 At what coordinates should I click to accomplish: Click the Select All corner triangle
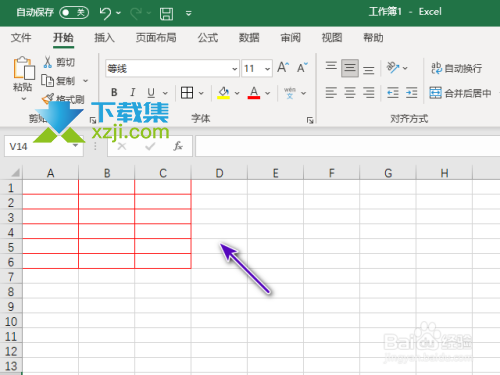(x=15, y=173)
